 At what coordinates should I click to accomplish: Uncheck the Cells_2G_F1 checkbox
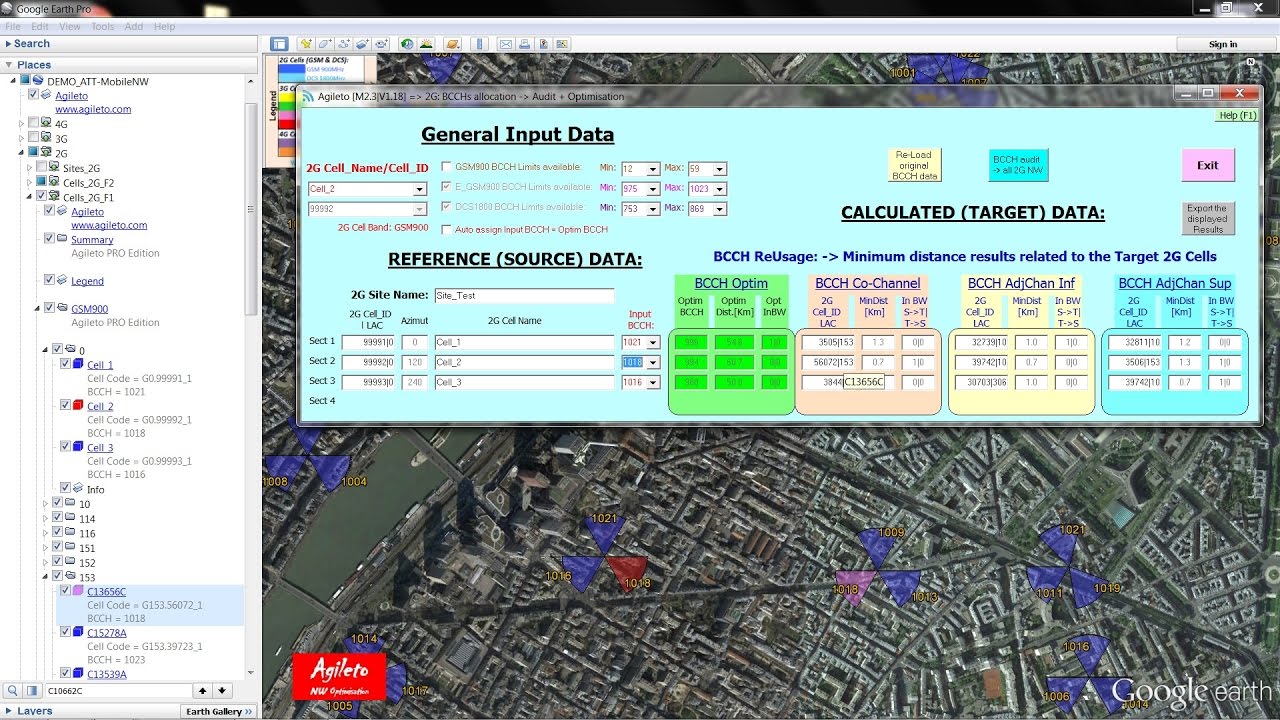41,196
